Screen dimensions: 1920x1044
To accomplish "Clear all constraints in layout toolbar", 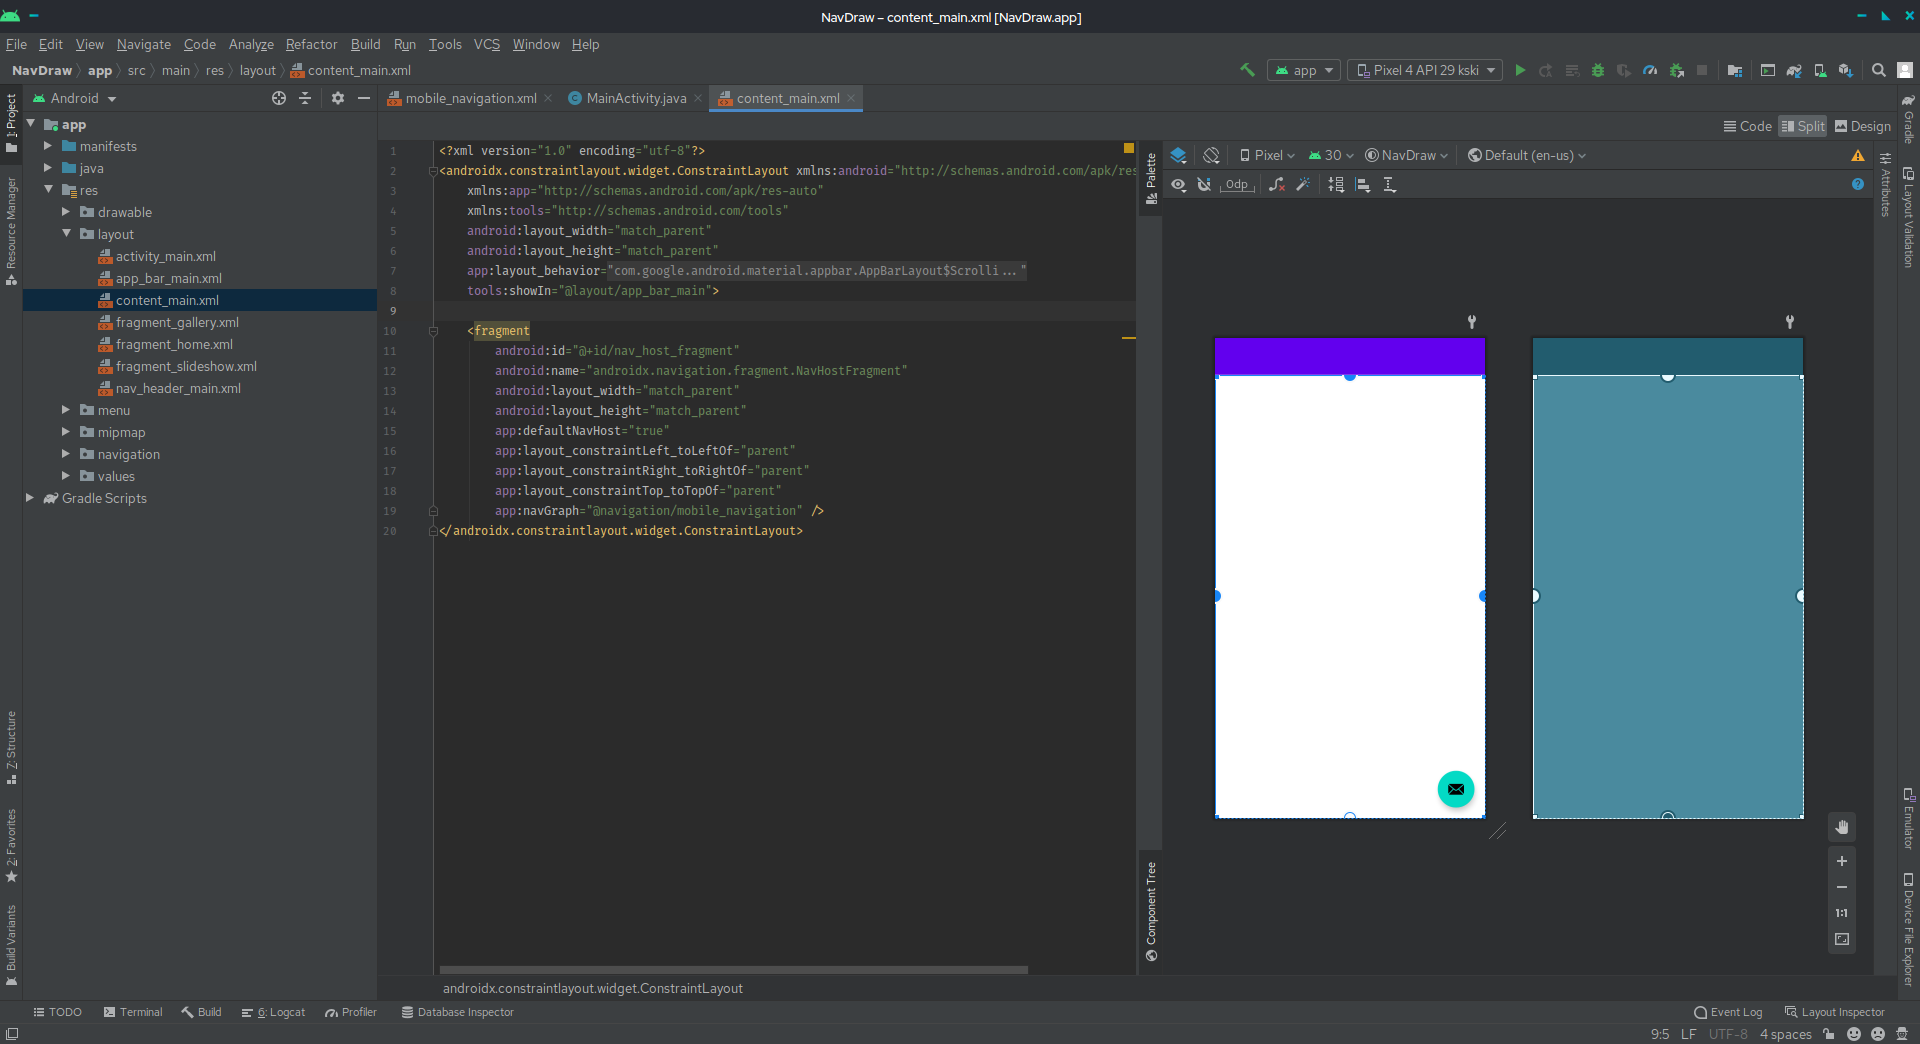I will click(1276, 185).
